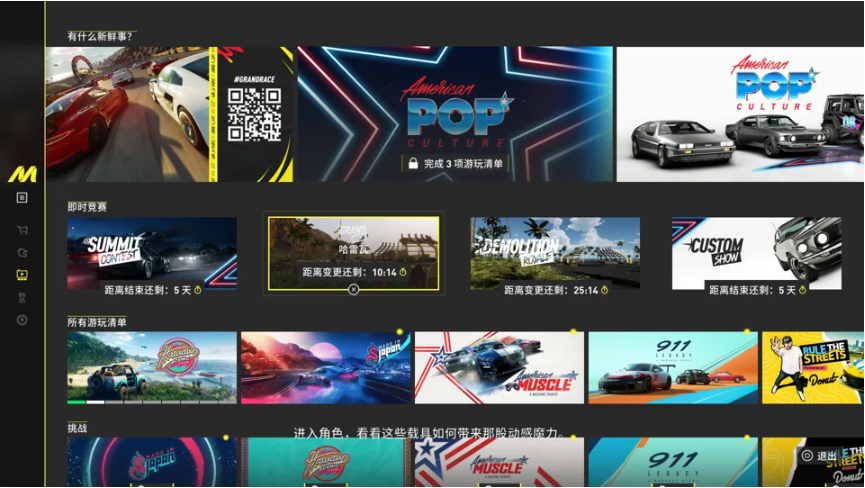The image size is (865, 488).
Task: Click the progress bar under Hawaii Scenic playlist
Action: point(152,402)
